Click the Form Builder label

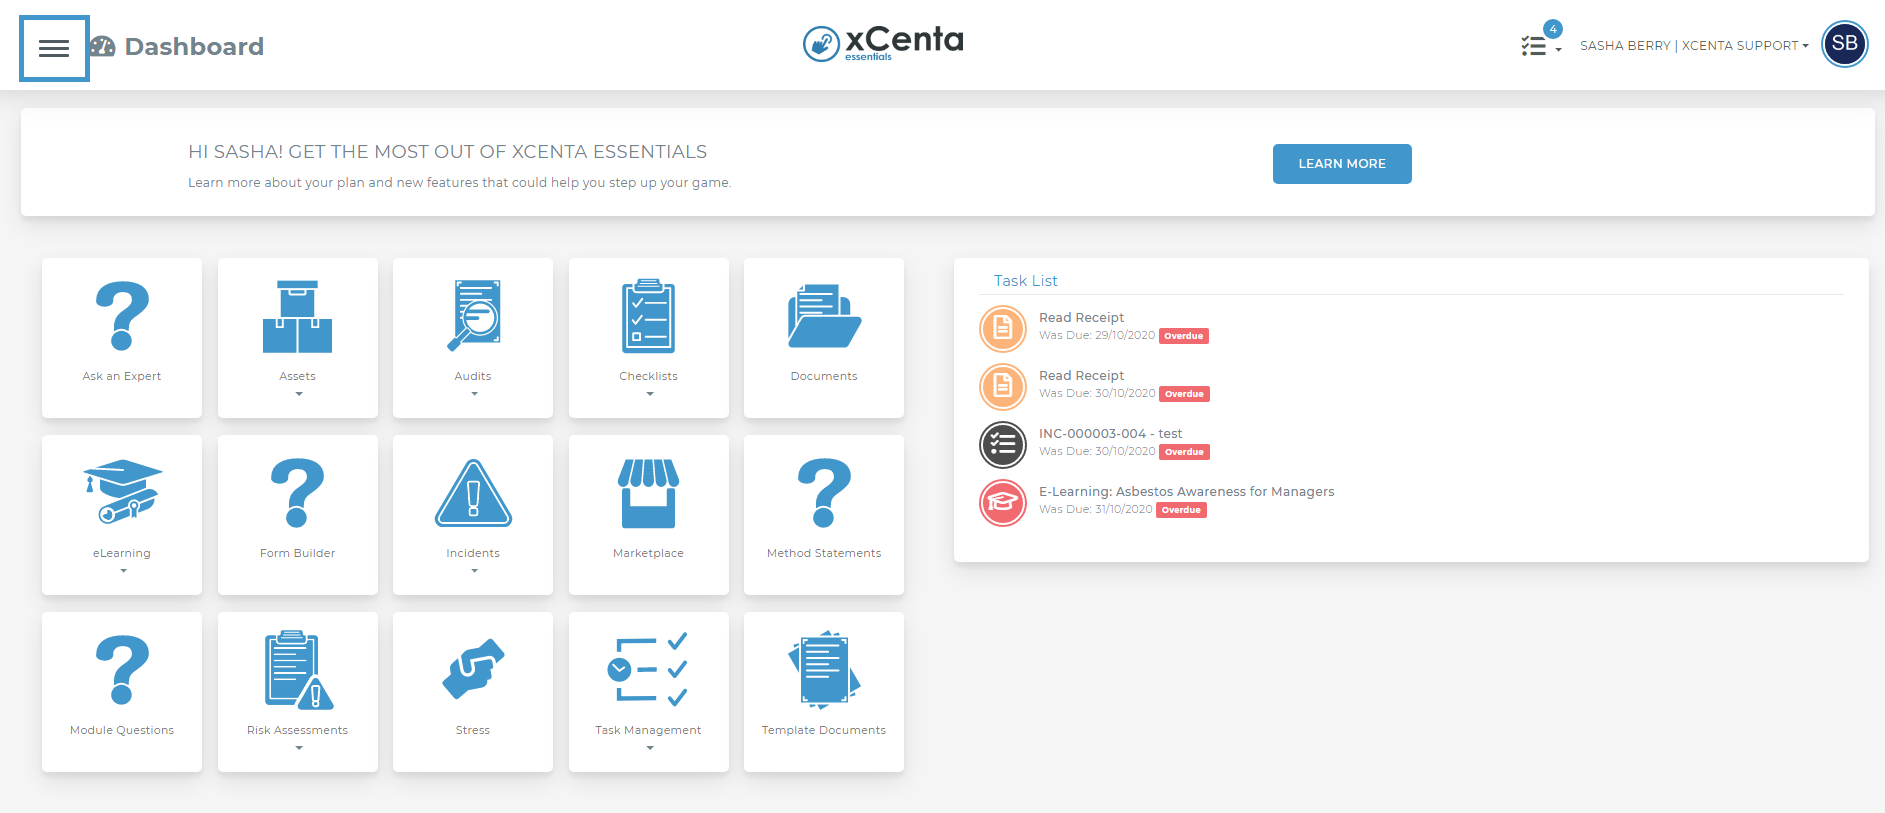coord(297,554)
